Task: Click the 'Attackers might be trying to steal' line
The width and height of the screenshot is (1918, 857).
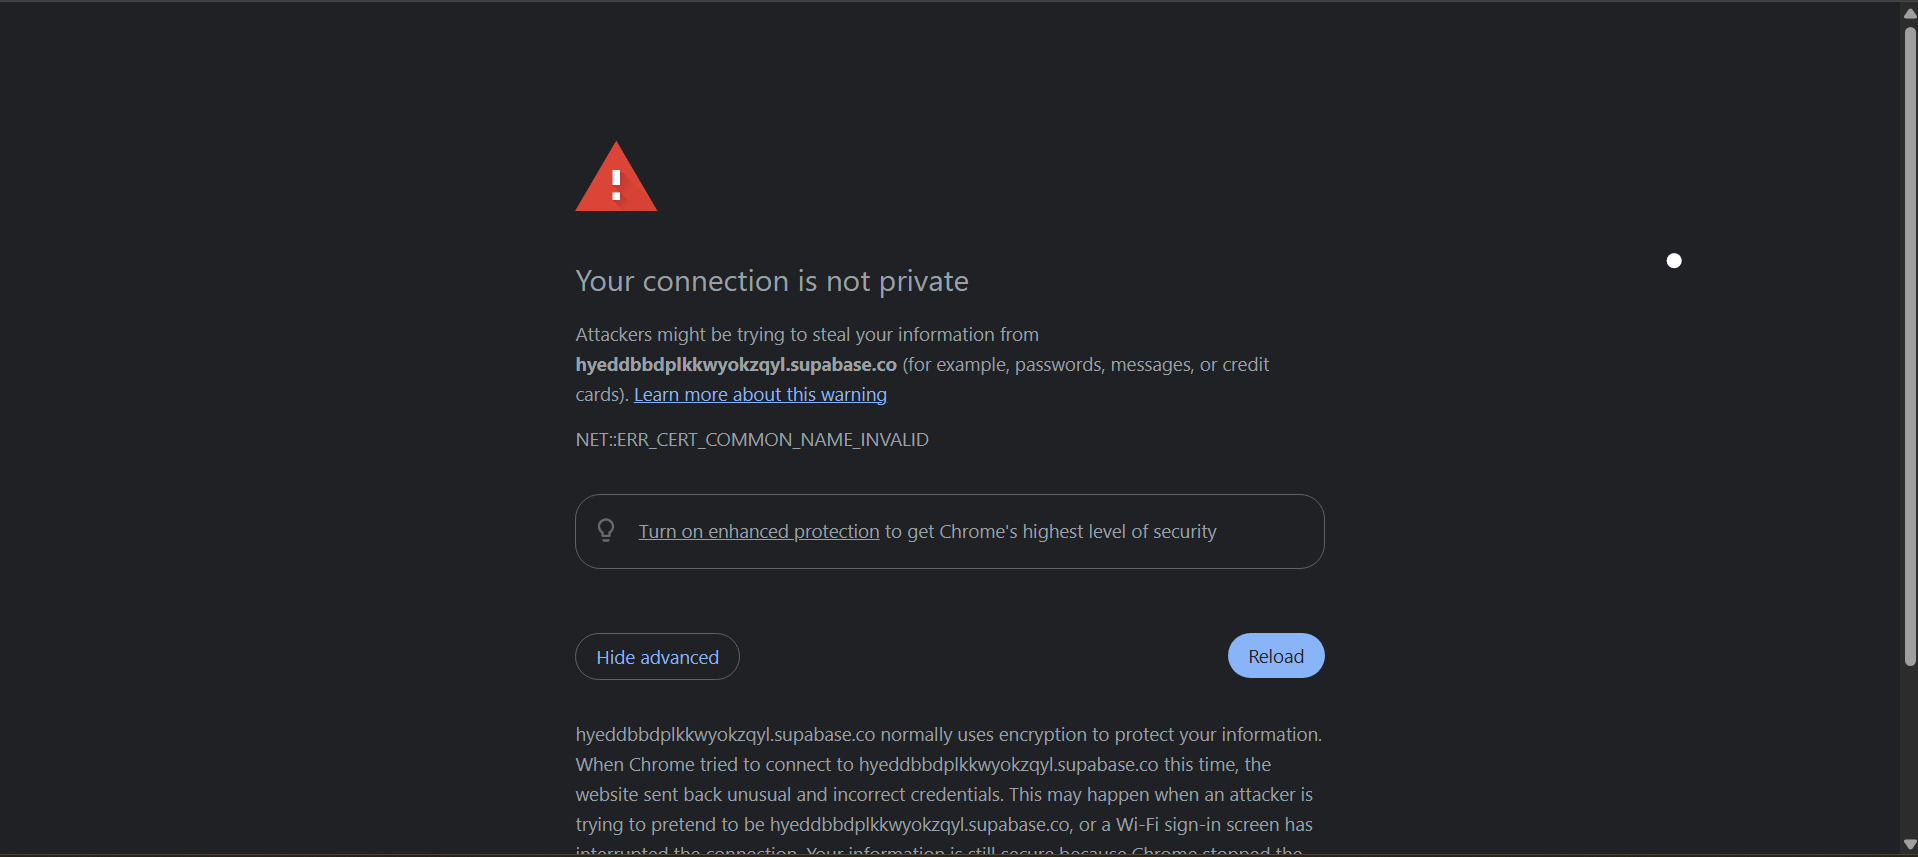Action: (807, 335)
